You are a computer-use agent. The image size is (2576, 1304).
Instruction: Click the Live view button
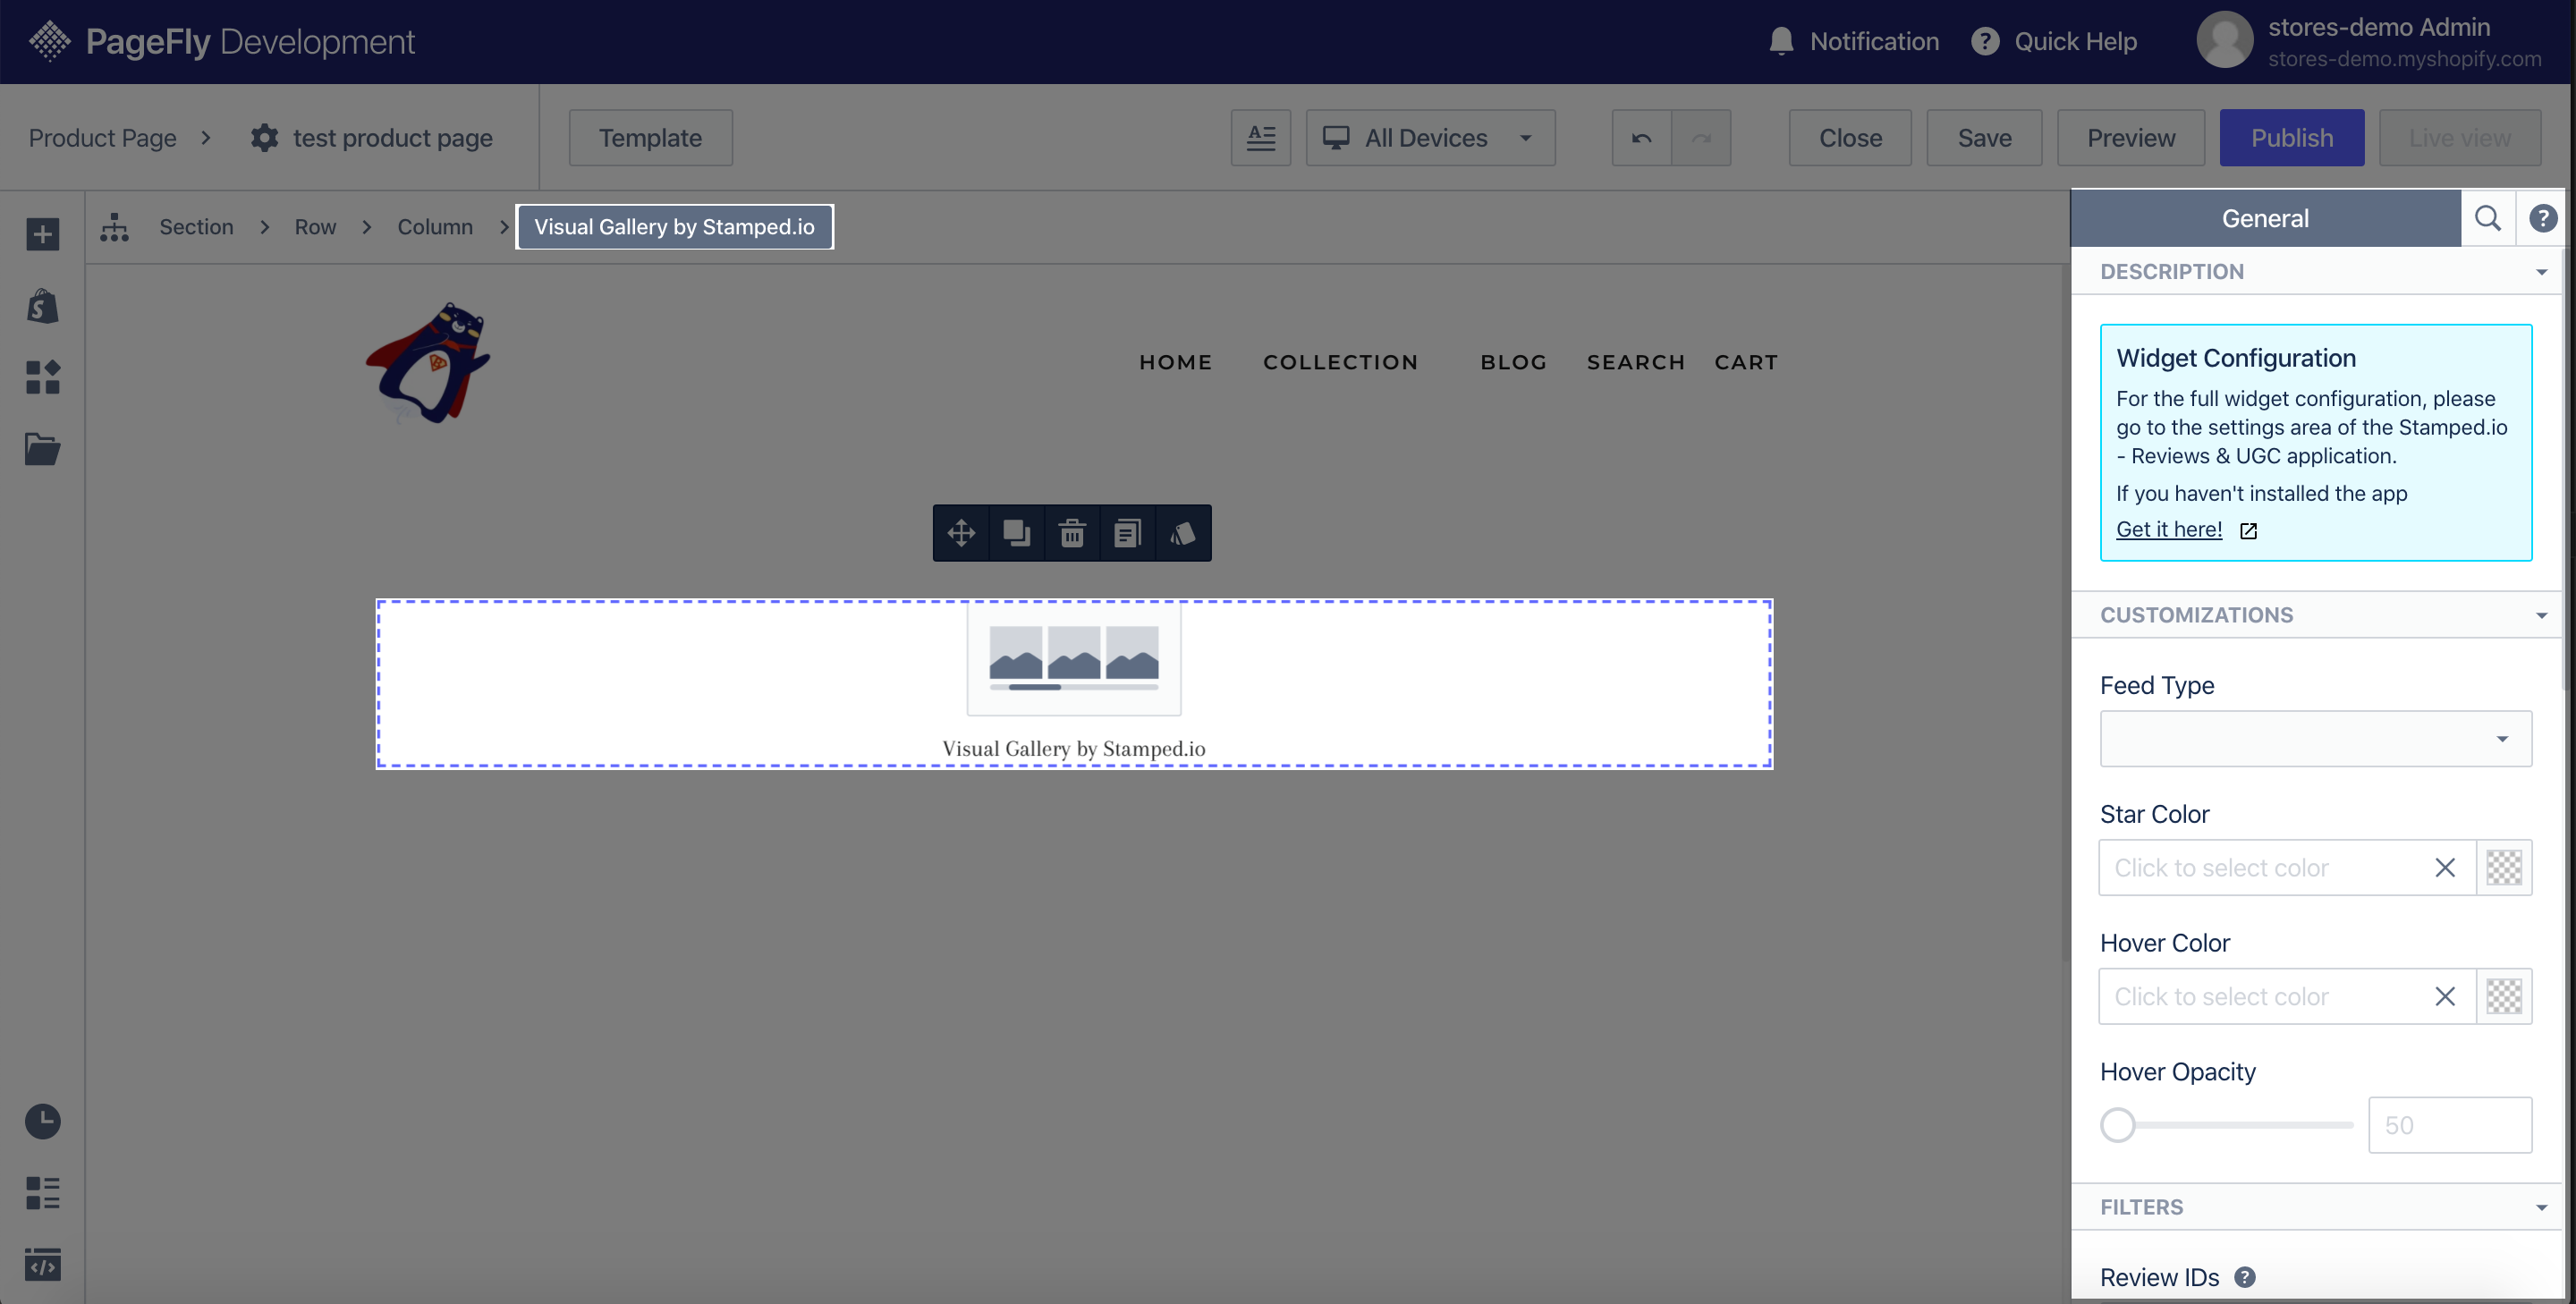click(2460, 138)
